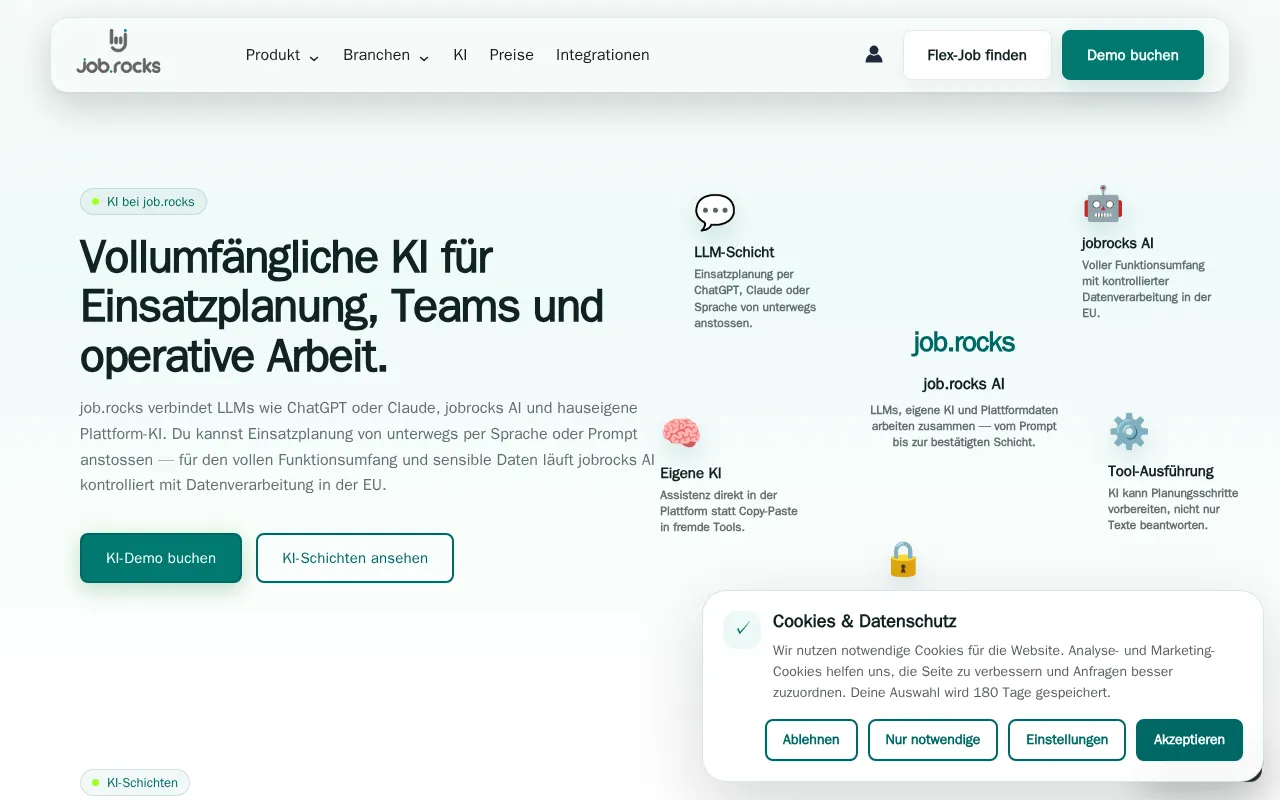The height and width of the screenshot is (800, 1280).
Task: Click the KI-Schichten badge near the page bottom
Action: point(135,783)
